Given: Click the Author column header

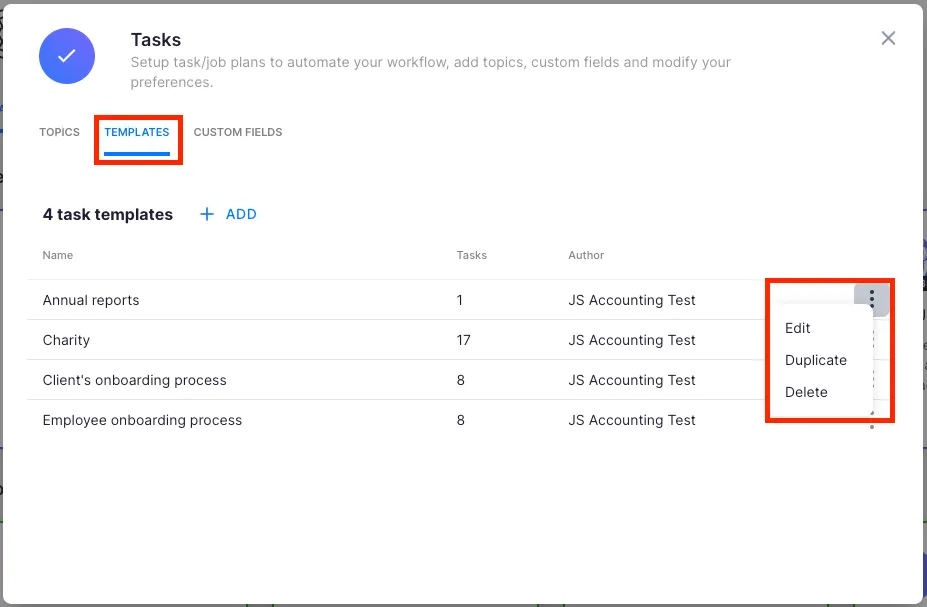Looking at the screenshot, I should coord(586,255).
